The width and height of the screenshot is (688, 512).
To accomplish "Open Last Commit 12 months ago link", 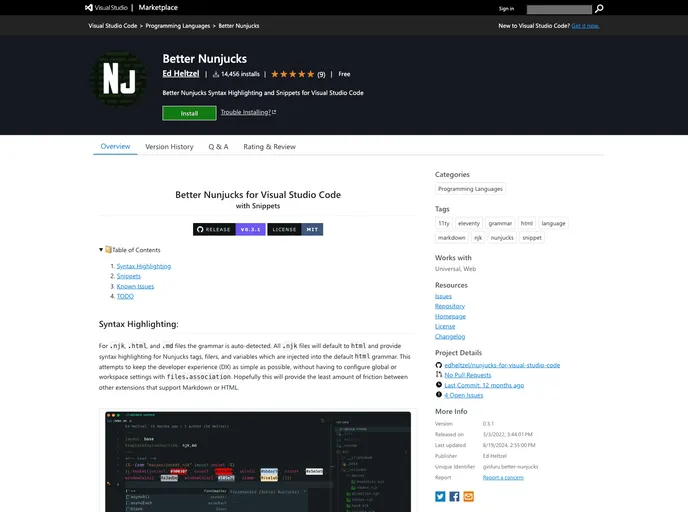I will [x=484, y=385].
